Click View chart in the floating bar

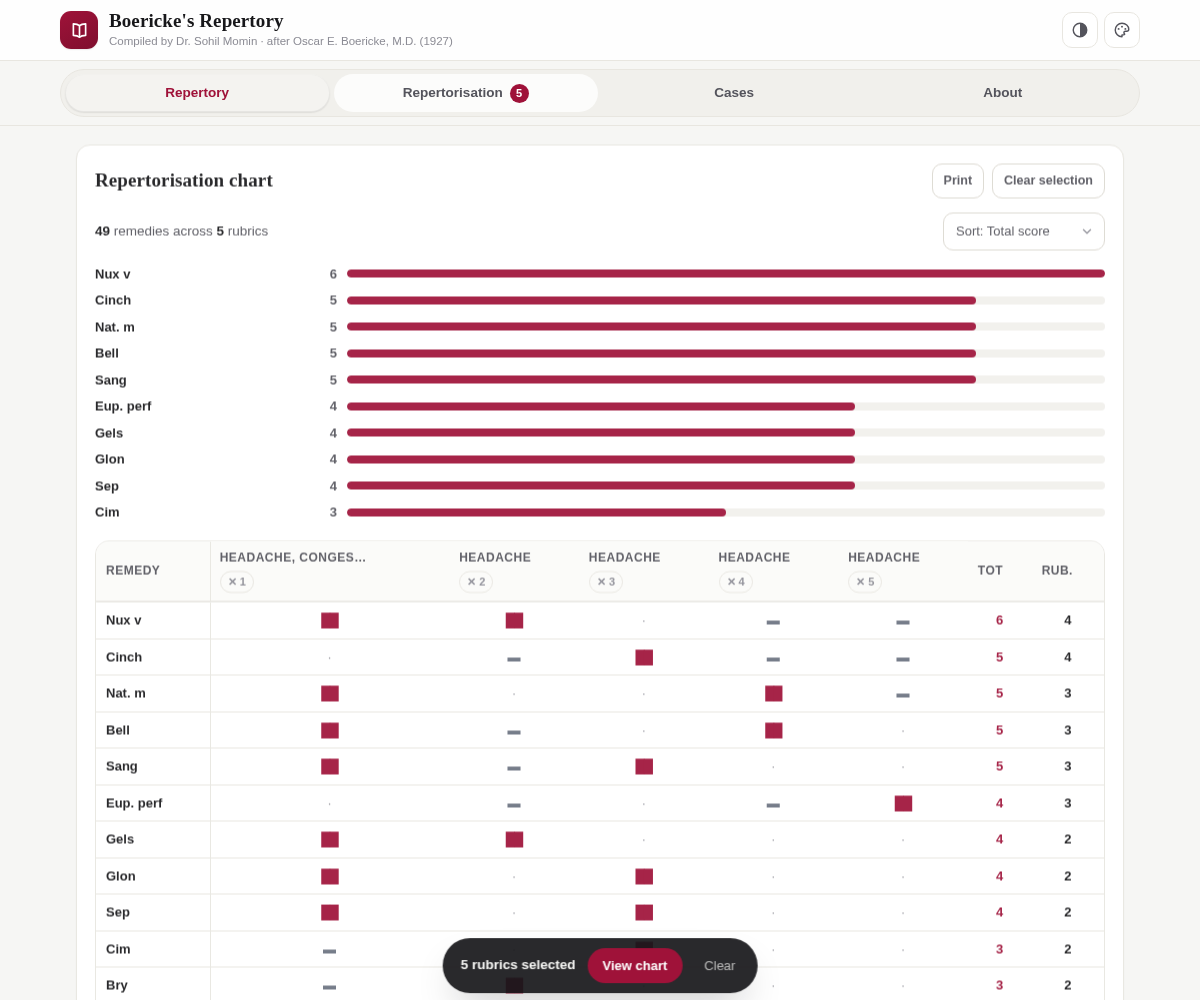coord(635,966)
